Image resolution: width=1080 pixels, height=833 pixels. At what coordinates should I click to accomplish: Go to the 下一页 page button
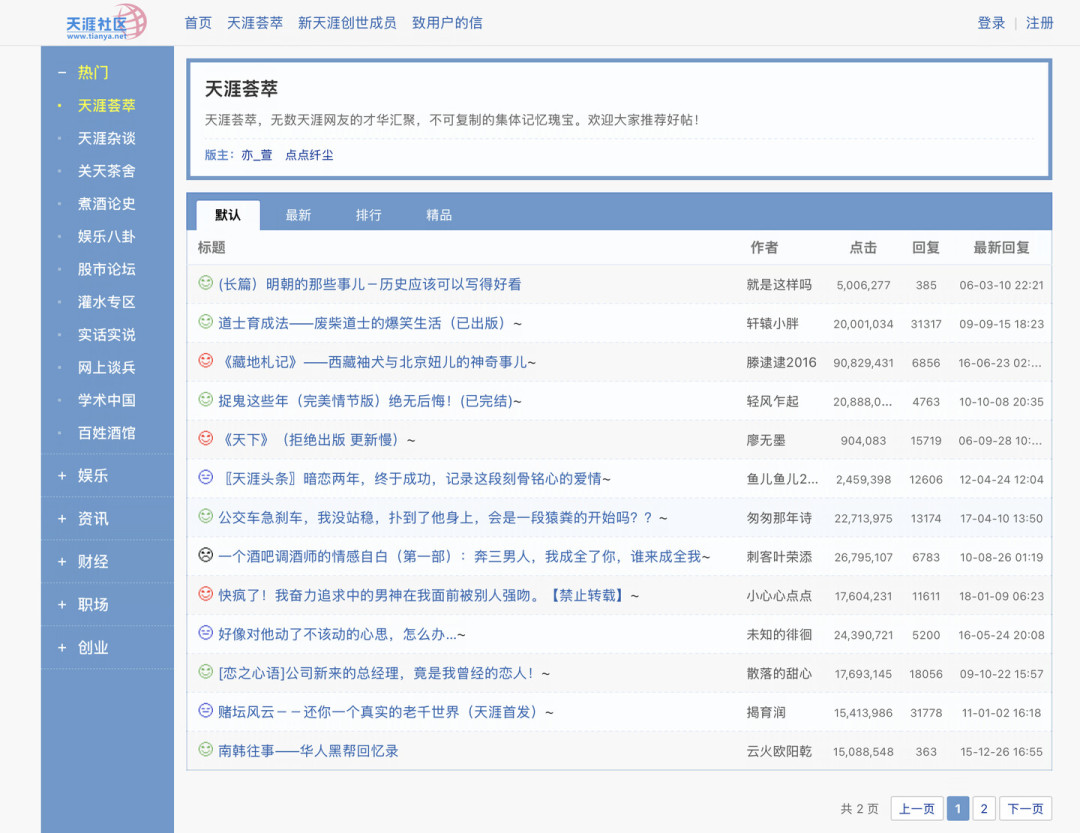click(x=1026, y=809)
